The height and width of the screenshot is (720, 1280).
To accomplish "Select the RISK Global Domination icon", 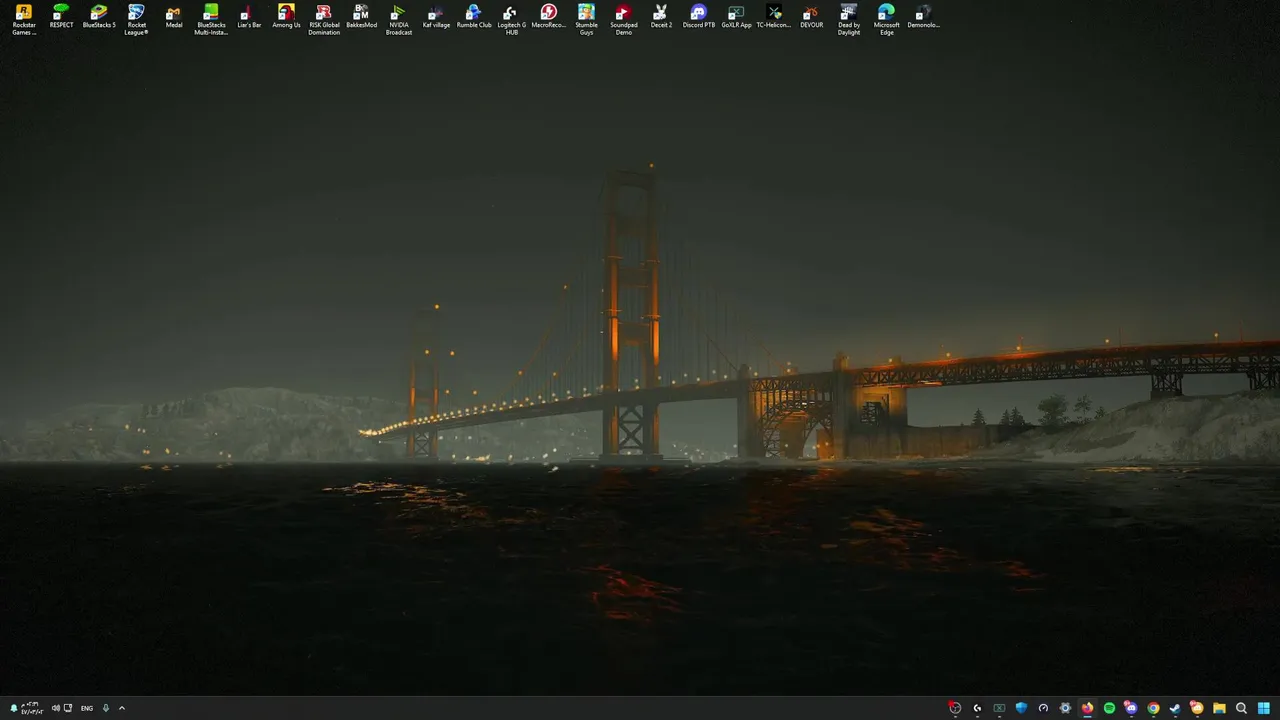I will tap(324, 19).
